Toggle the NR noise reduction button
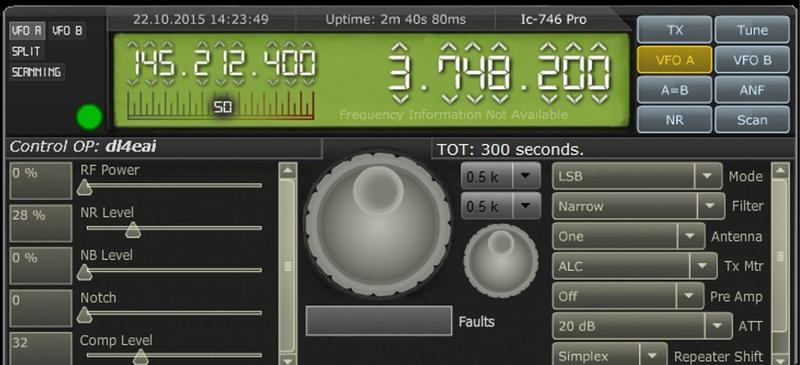800x365 pixels. coord(674,120)
